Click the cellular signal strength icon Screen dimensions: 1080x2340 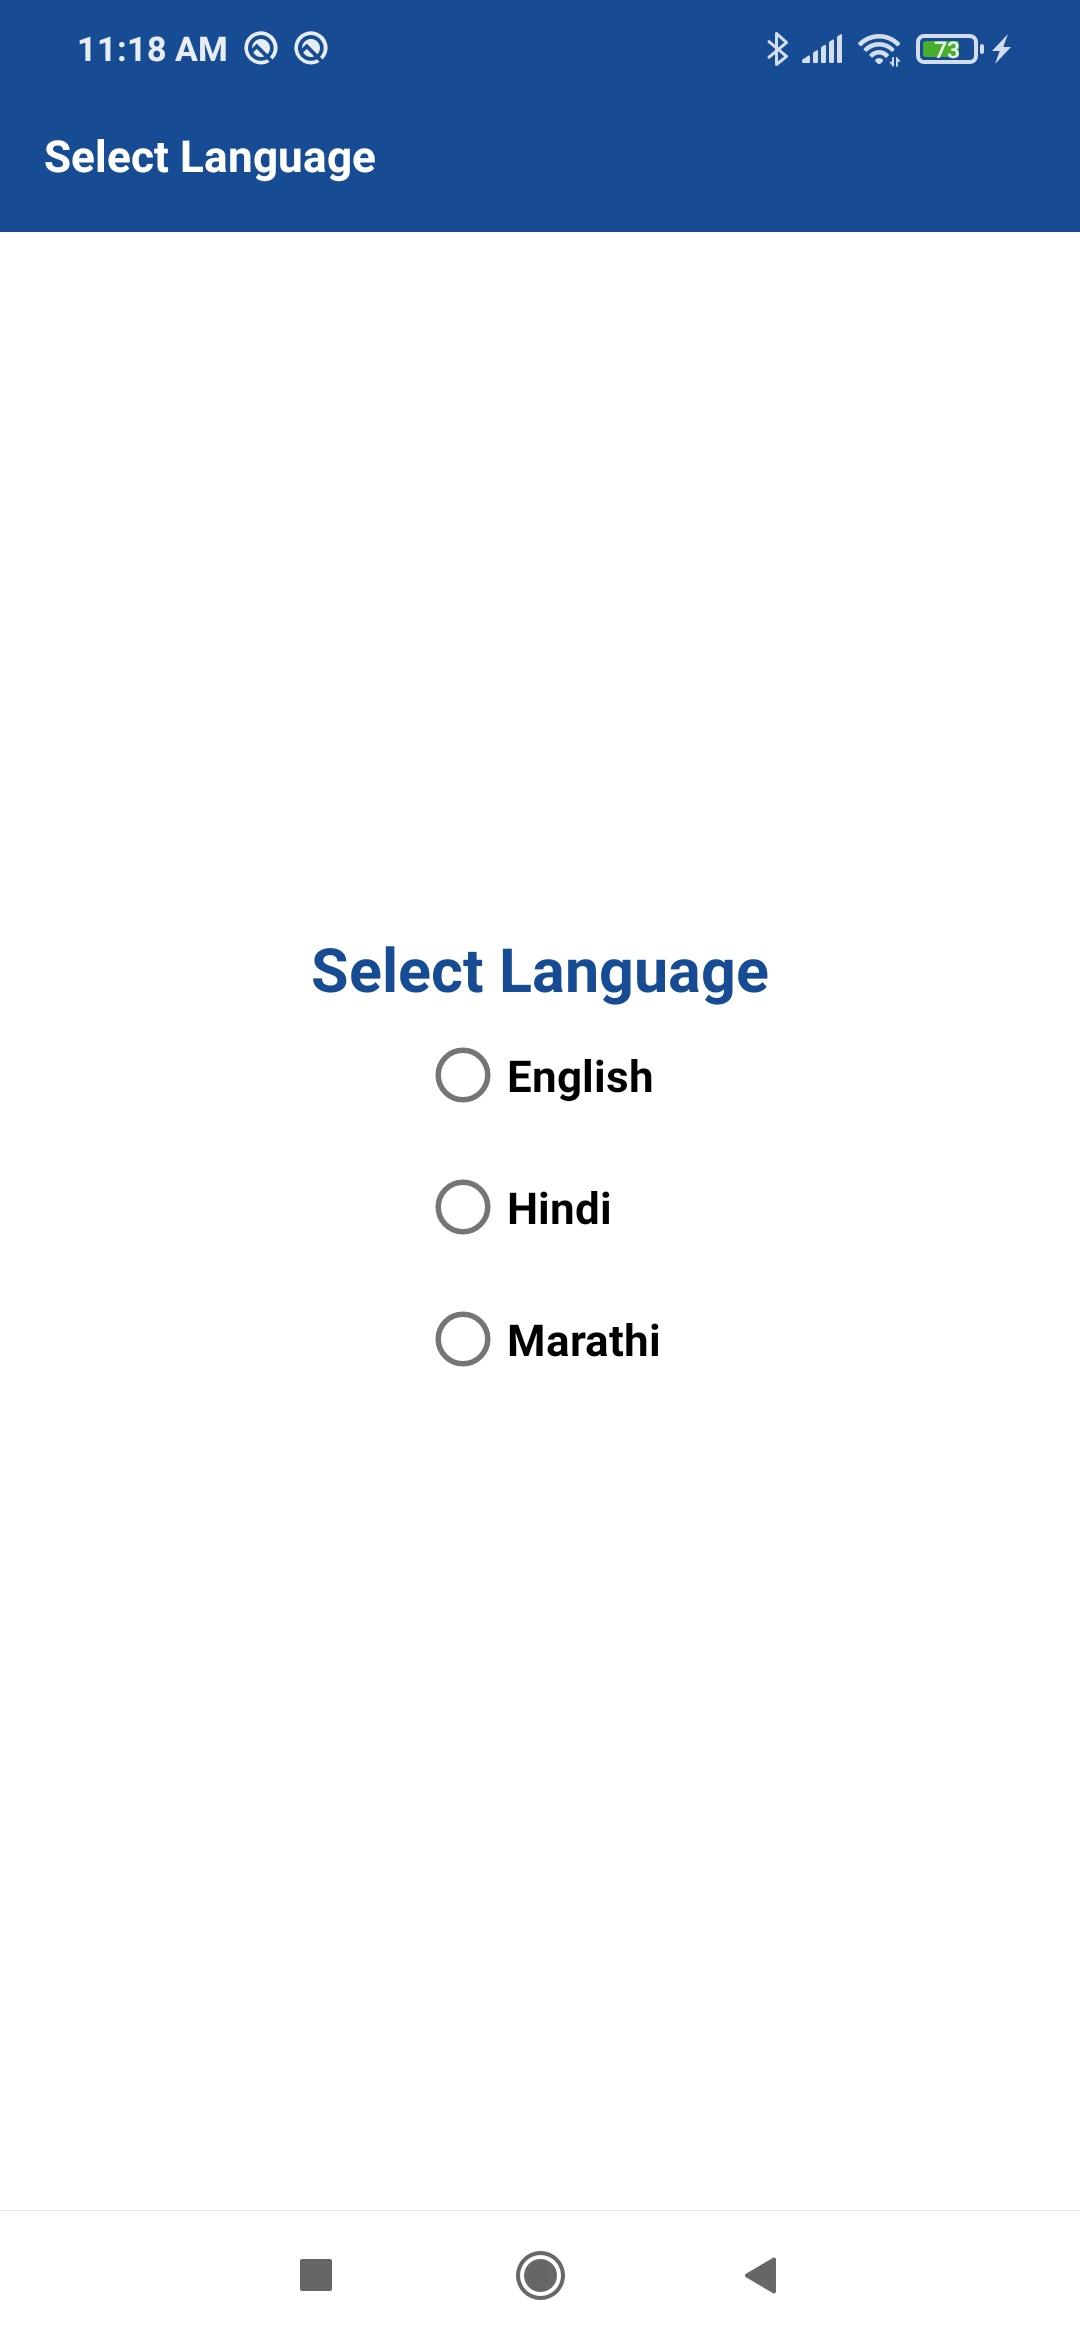pyautogui.click(x=823, y=49)
